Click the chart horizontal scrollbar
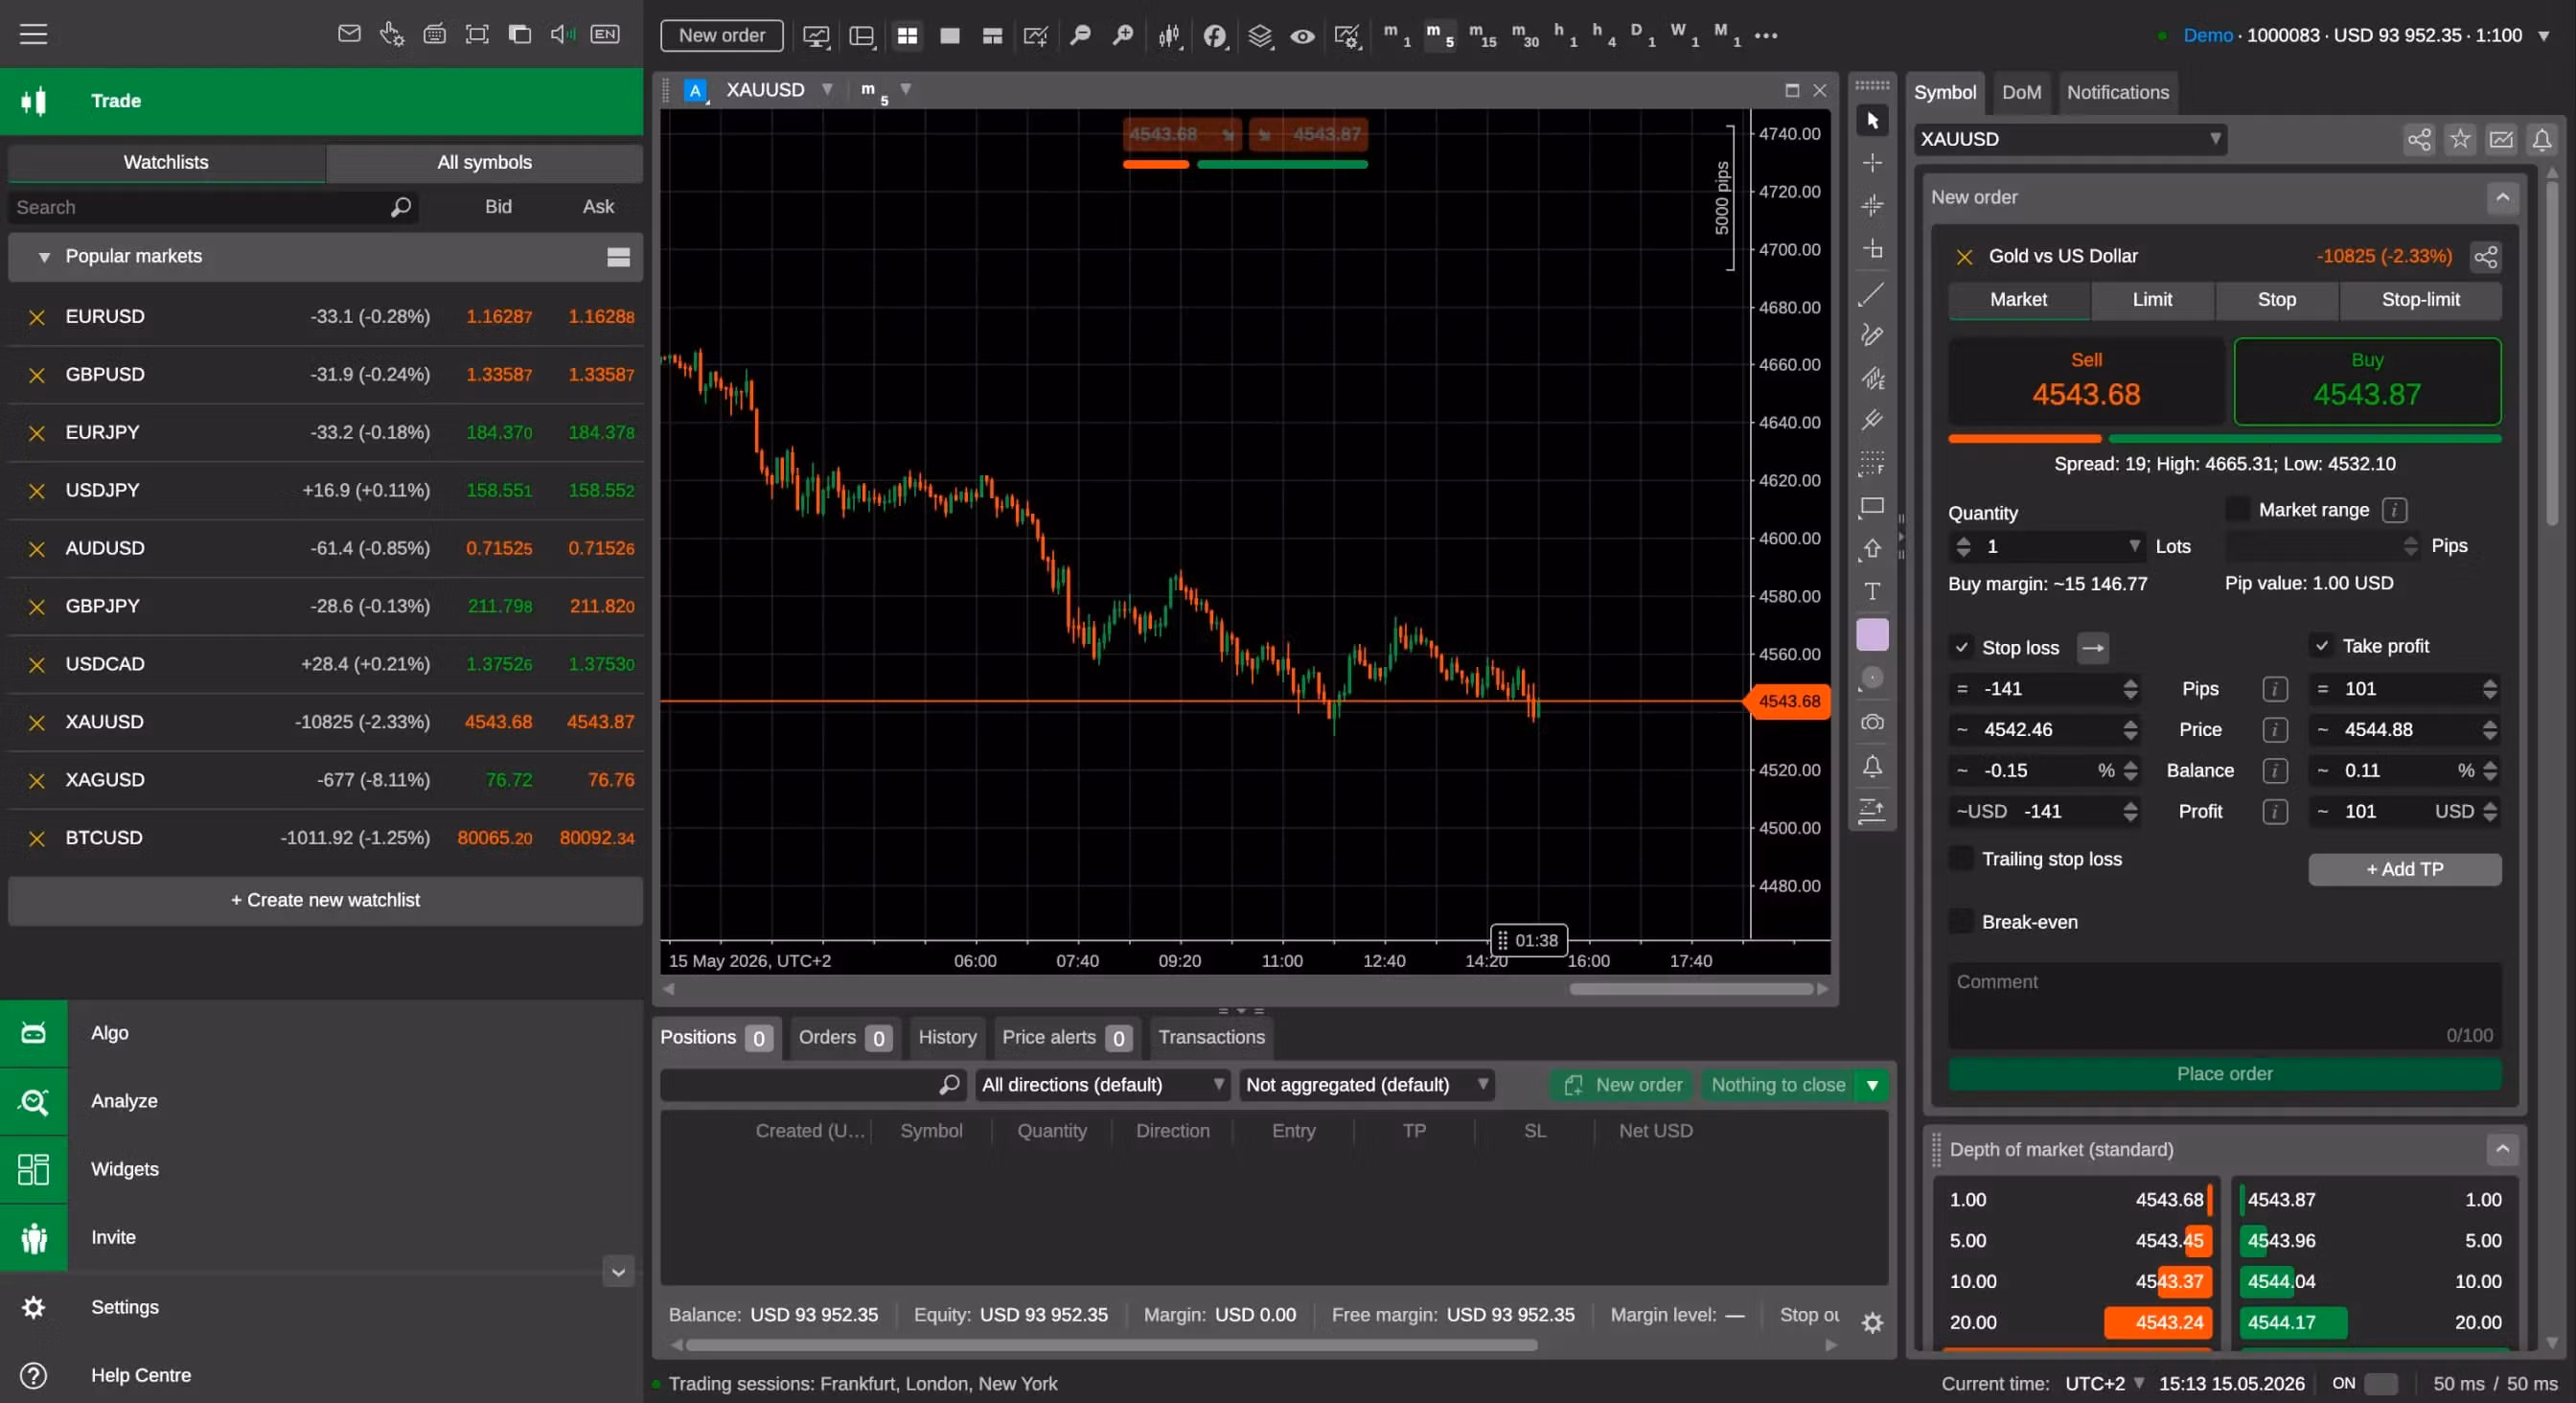 tap(1691, 989)
